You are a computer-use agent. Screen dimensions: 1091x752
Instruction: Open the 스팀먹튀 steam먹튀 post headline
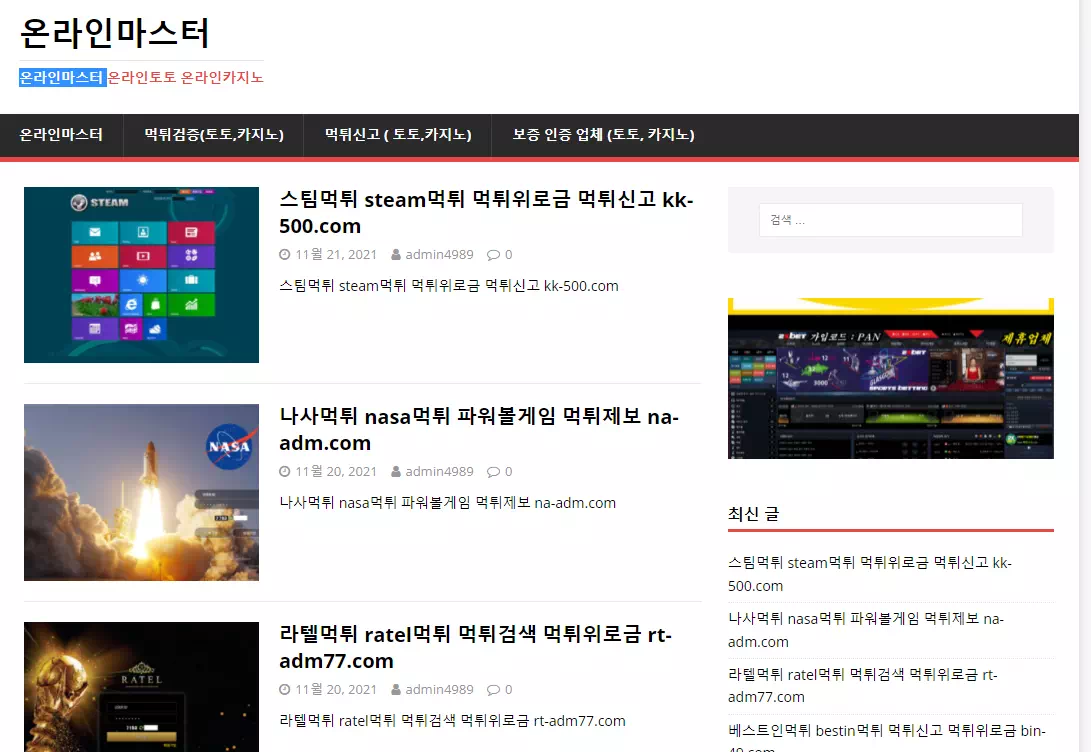tap(486, 213)
